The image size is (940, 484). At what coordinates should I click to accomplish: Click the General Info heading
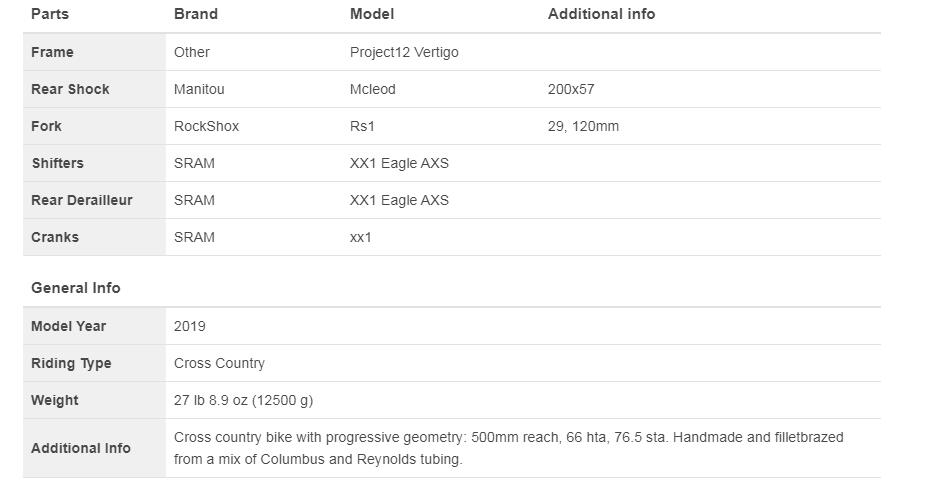(x=76, y=288)
